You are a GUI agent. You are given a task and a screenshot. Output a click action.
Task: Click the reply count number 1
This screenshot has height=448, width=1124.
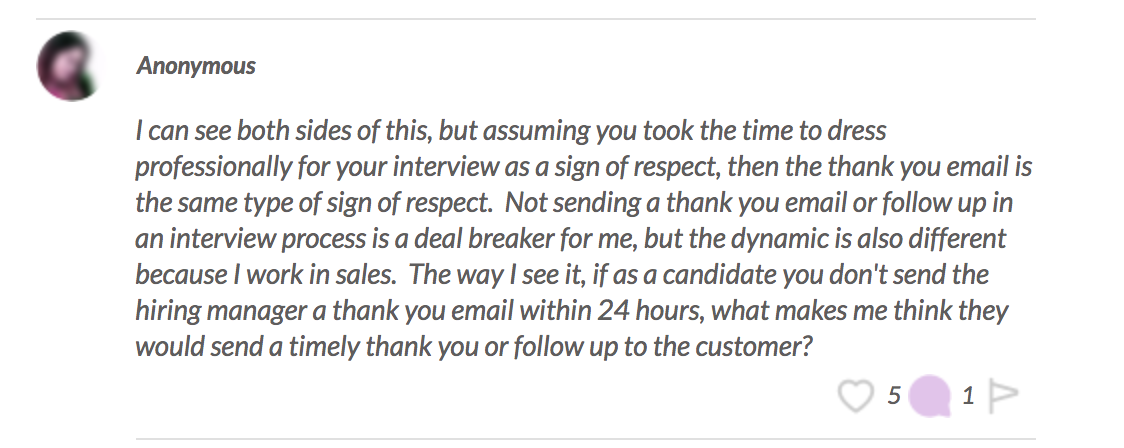click(x=968, y=396)
